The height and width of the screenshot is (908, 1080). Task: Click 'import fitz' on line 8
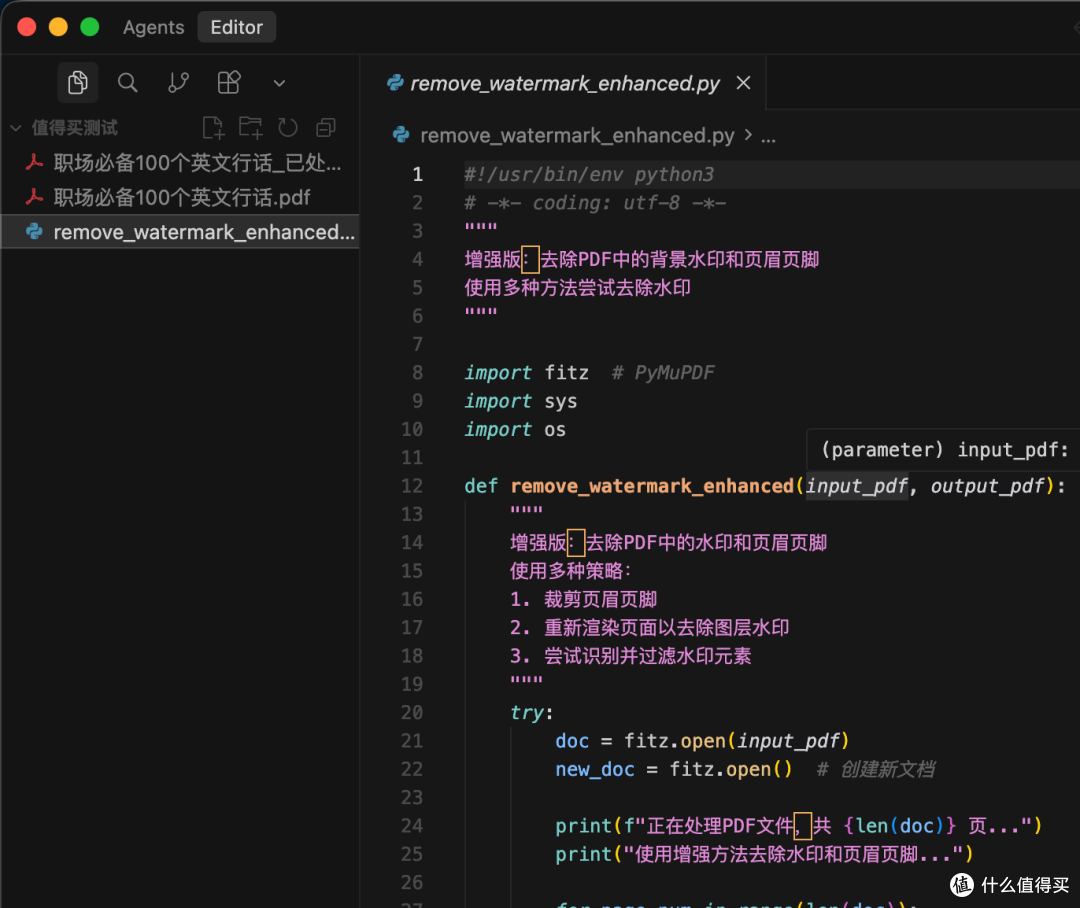point(527,373)
